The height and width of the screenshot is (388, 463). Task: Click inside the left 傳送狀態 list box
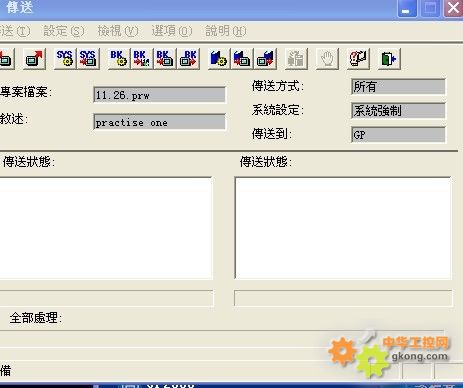point(106,228)
